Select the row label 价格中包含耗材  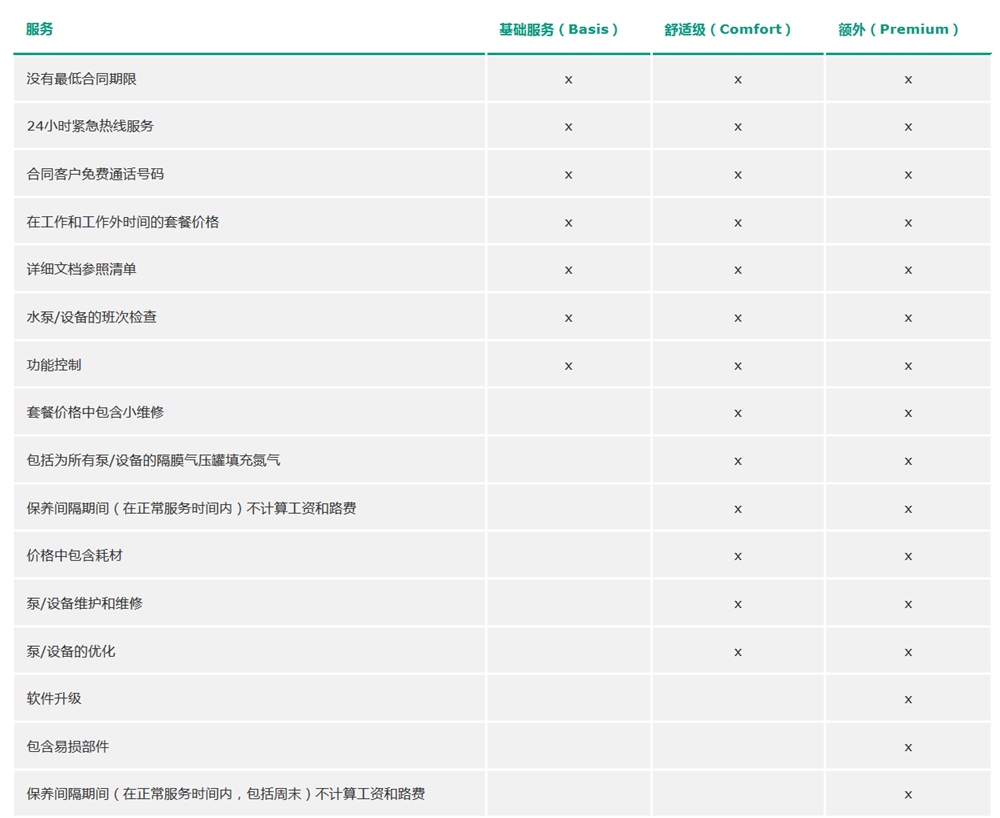coord(75,555)
